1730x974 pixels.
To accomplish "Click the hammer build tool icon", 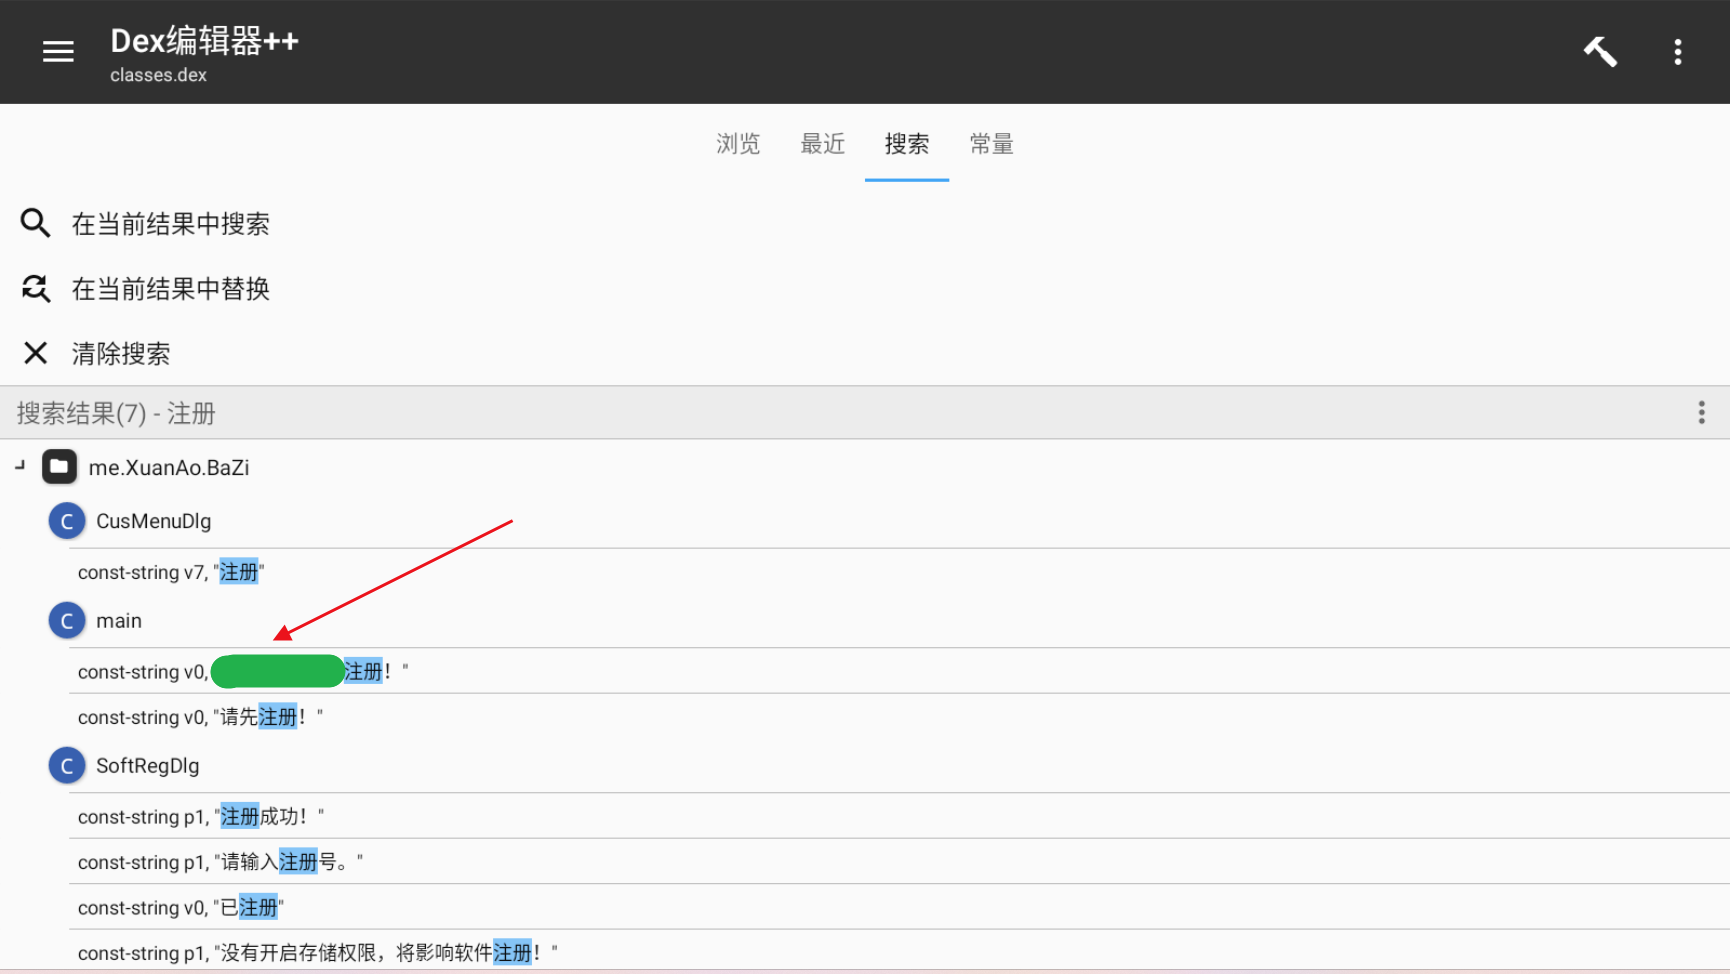I will [x=1600, y=52].
